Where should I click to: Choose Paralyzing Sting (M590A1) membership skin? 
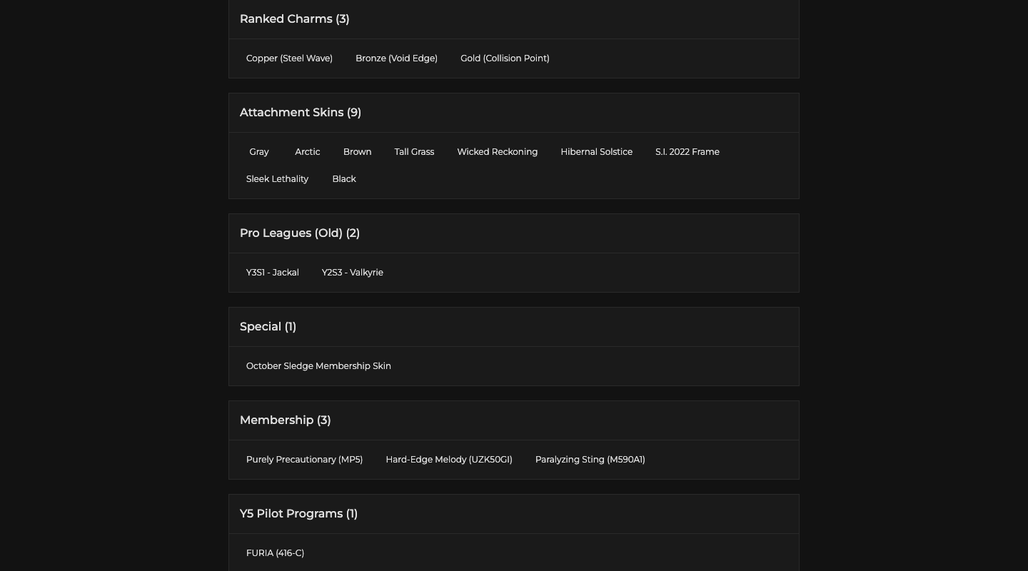pyautogui.click(x=590, y=460)
